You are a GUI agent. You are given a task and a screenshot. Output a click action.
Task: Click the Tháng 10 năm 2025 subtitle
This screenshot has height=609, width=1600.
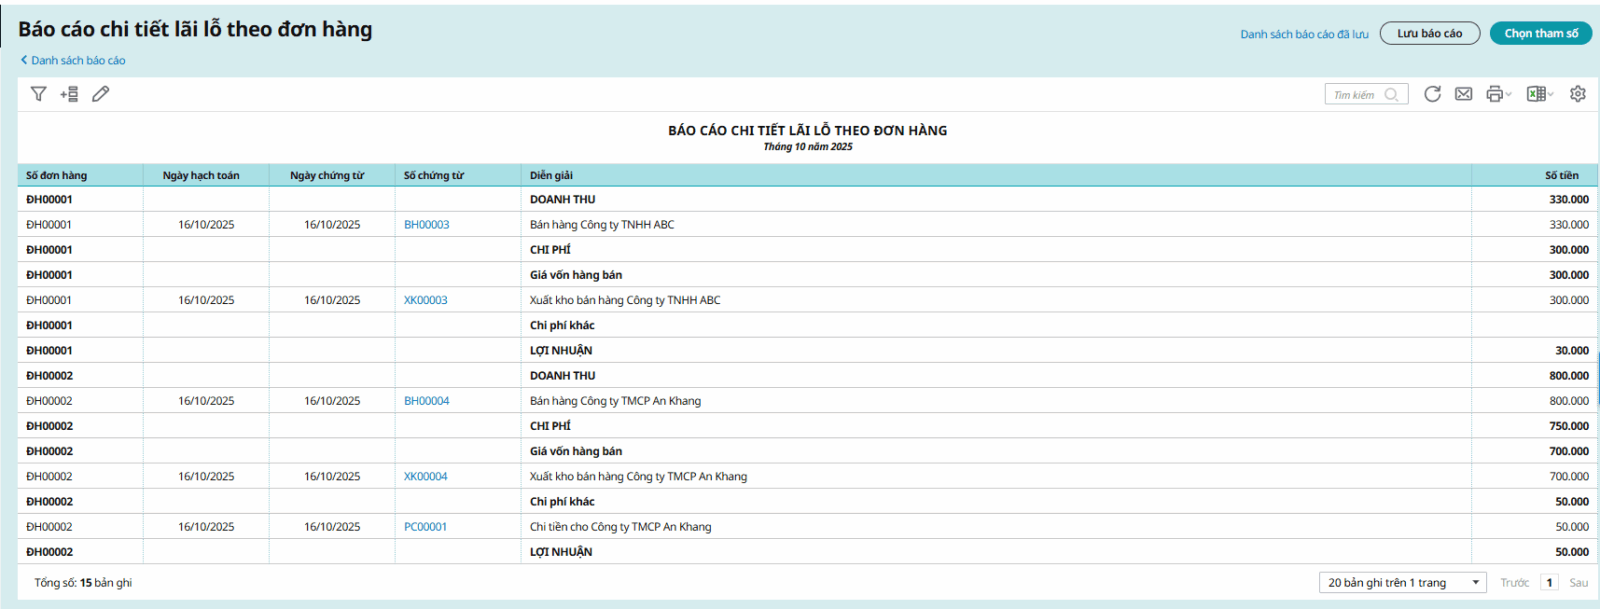(x=808, y=147)
